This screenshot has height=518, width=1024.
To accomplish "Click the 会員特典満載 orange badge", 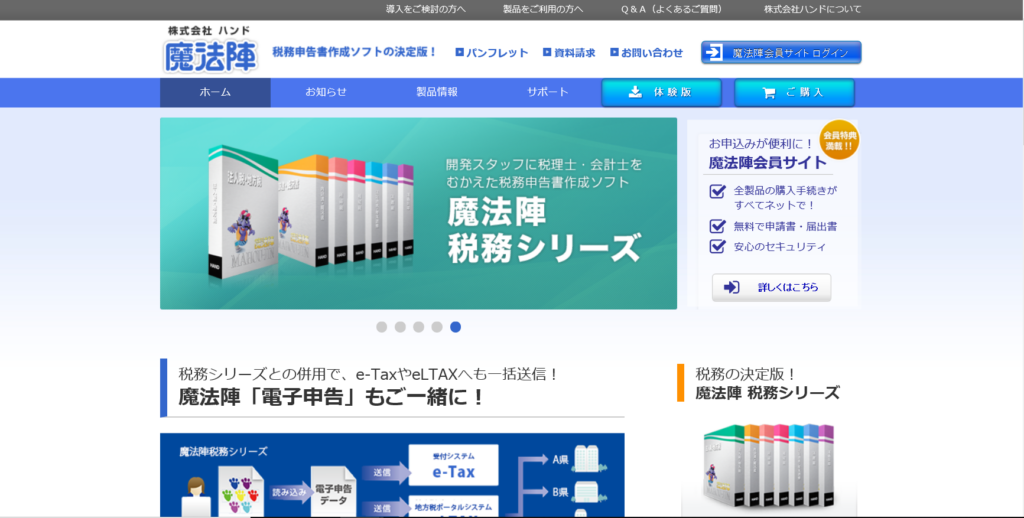I will point(839,140).
